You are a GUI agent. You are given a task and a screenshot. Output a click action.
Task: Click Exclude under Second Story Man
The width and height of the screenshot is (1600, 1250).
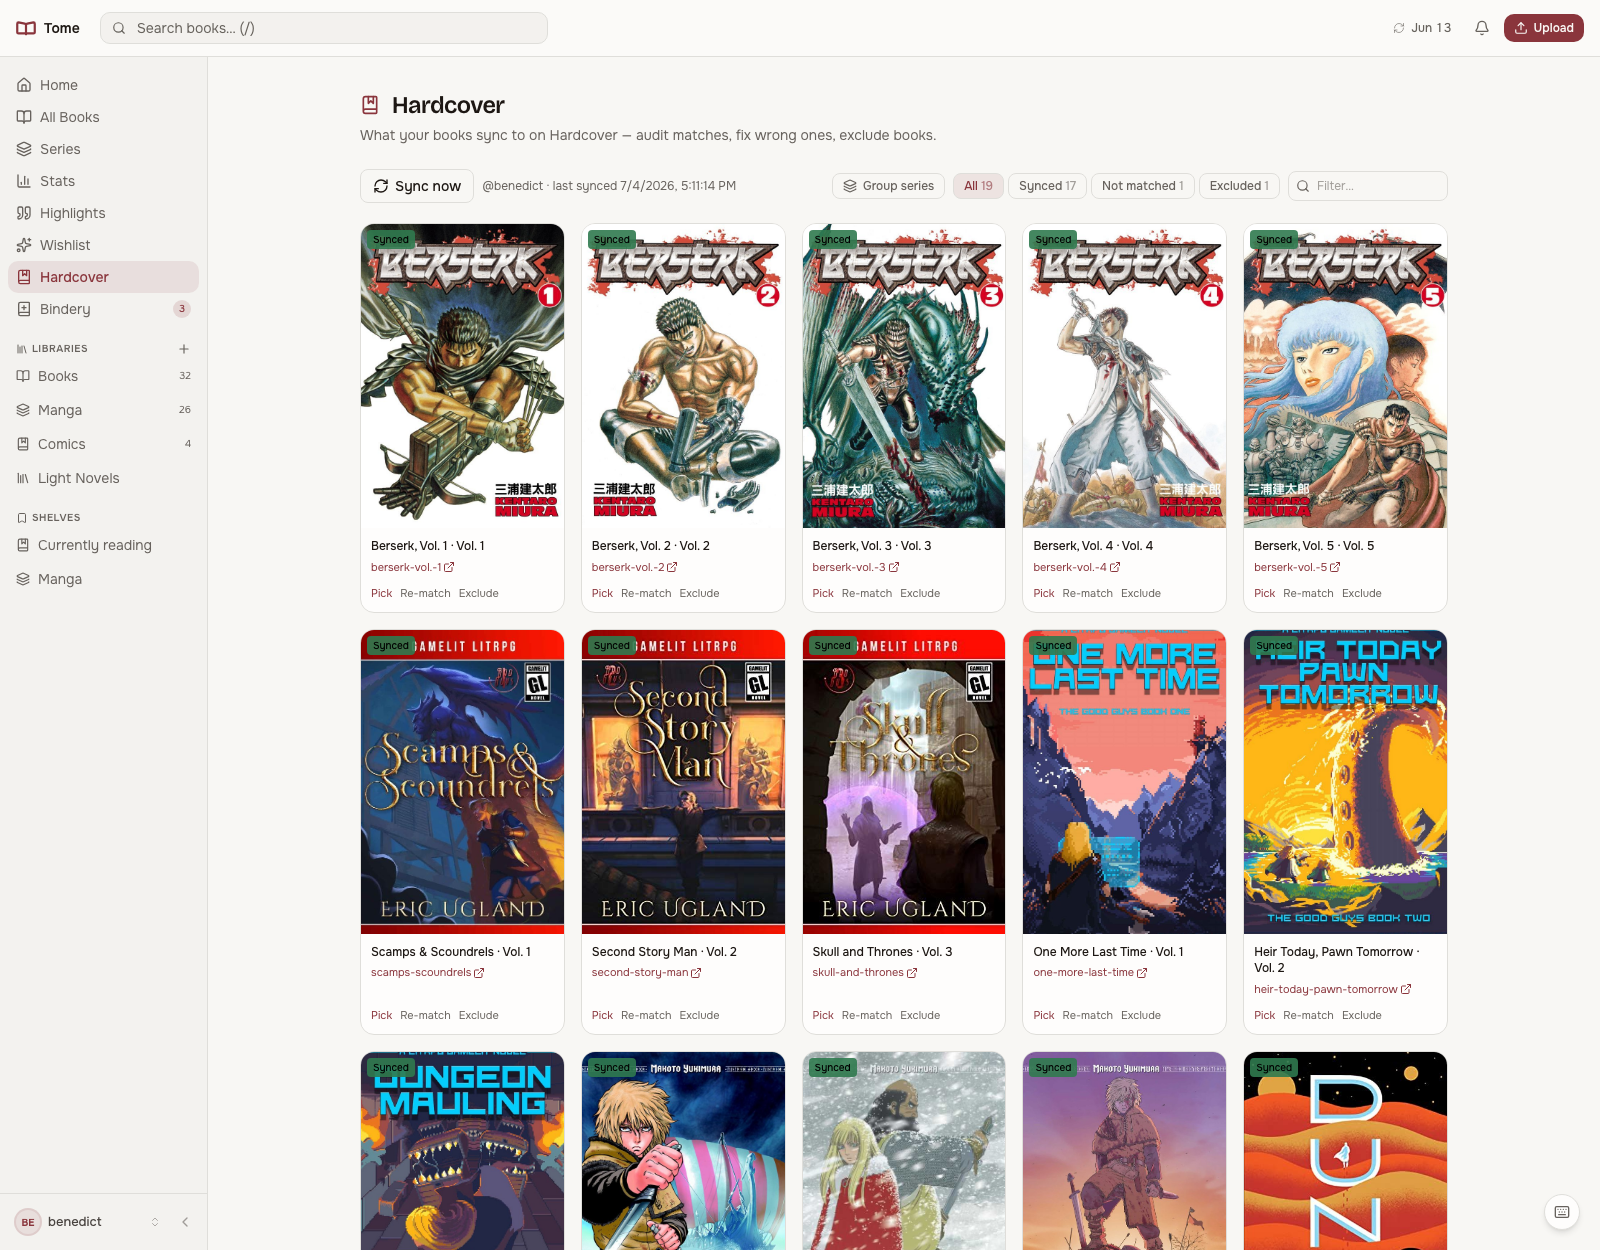click(699, 1015)
